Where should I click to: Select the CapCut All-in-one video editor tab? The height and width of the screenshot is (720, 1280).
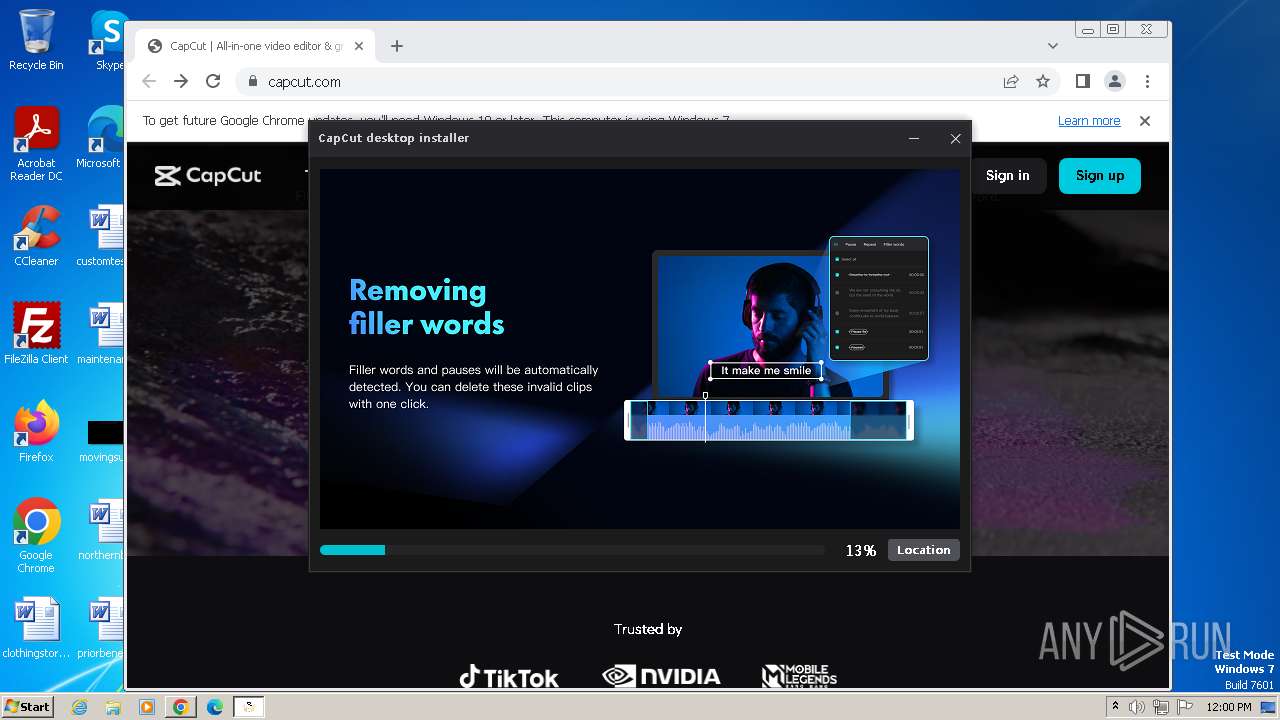point(255,46)
